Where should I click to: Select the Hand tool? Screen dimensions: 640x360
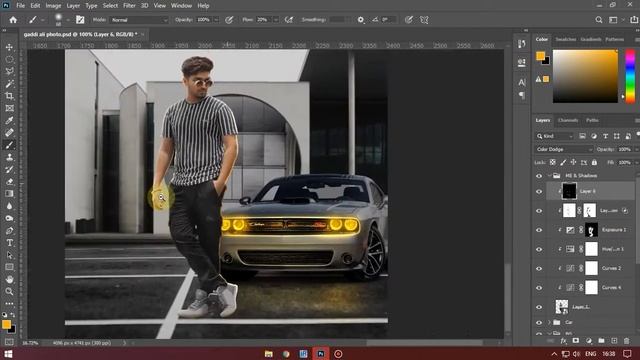9,280
